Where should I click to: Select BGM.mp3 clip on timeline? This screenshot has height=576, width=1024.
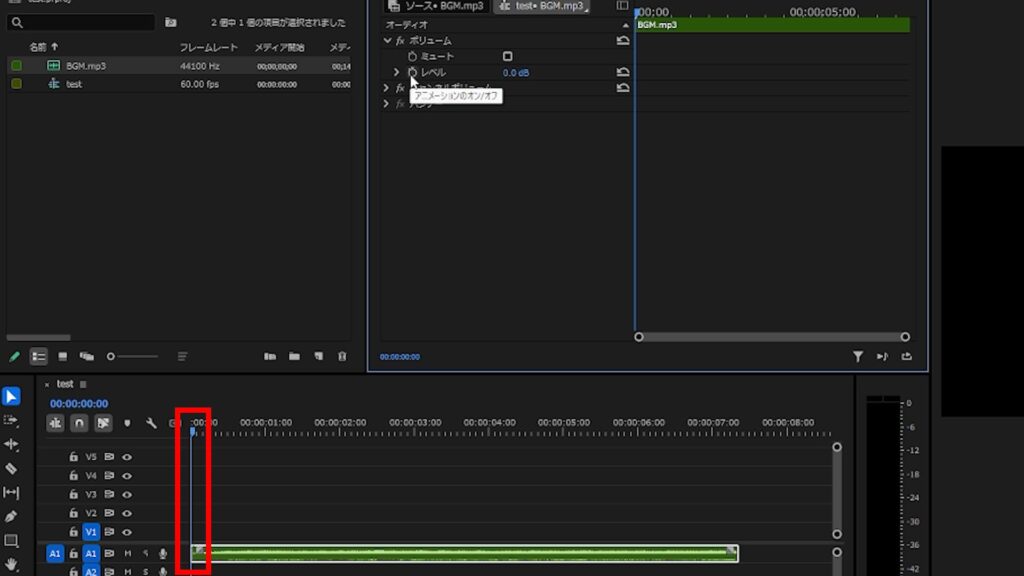(464, 554)
